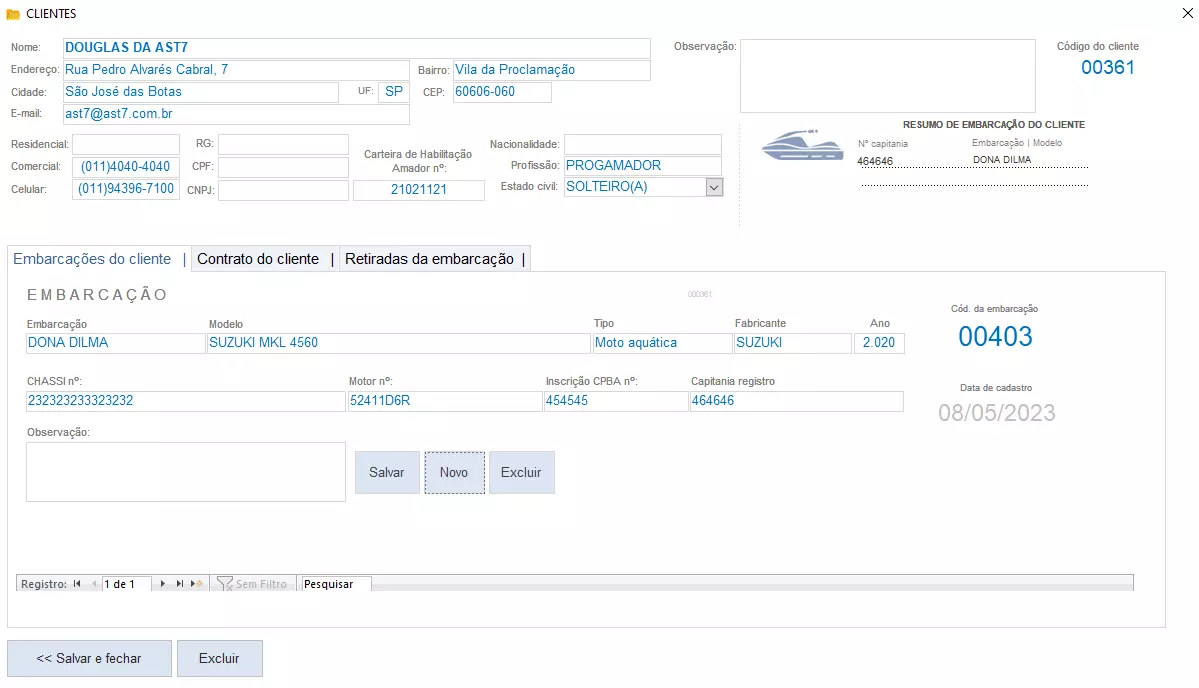Click Cidade field São José das Botas
The width and height of the screenshot is (1199, 688).
click(200, 92)
